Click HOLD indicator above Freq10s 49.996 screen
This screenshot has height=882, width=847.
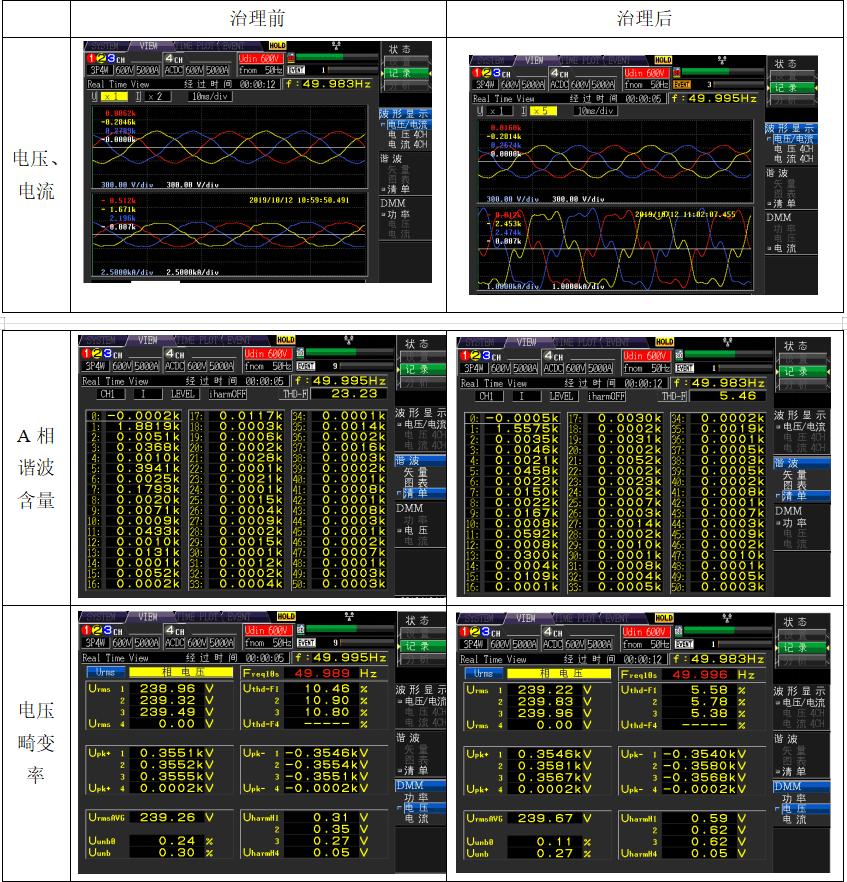664,618
